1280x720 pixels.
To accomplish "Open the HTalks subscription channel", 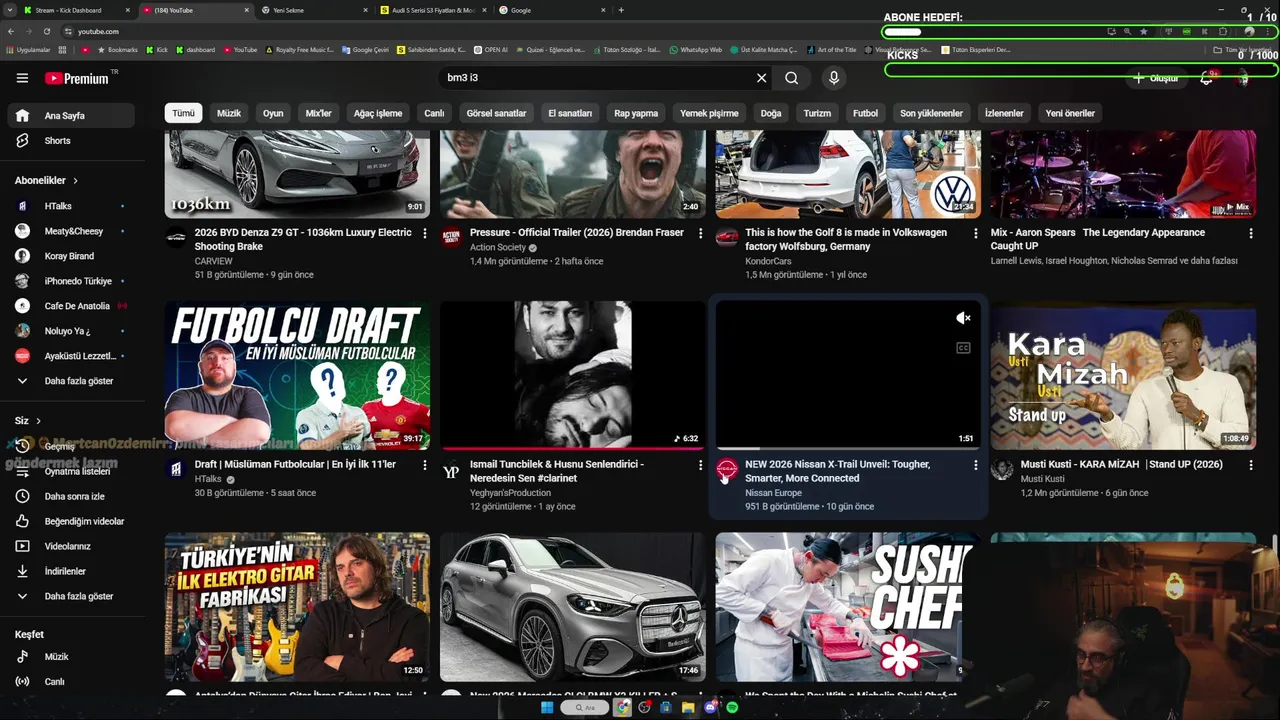I will click(x=69, y=206).
